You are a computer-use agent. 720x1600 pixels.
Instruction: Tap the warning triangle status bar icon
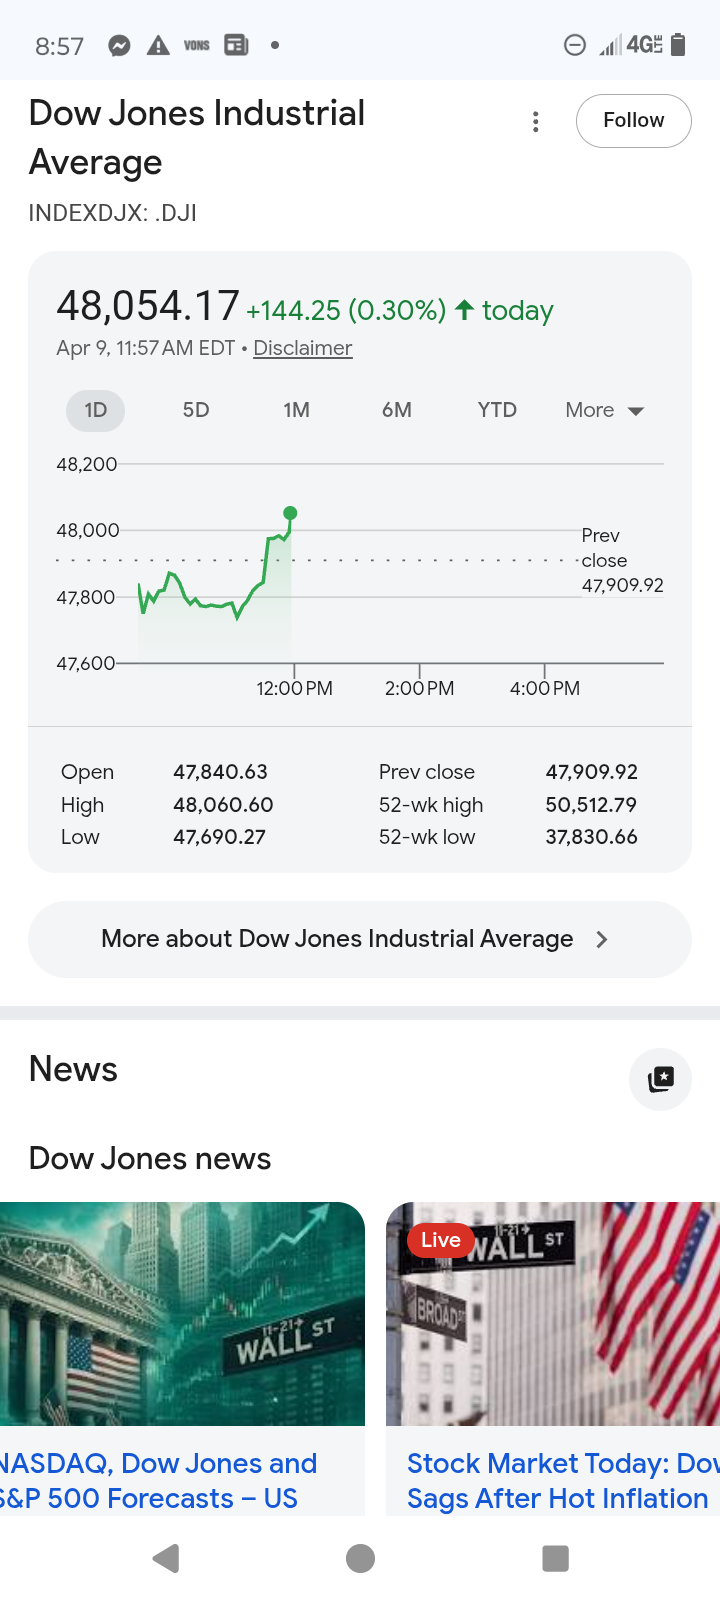158,45
